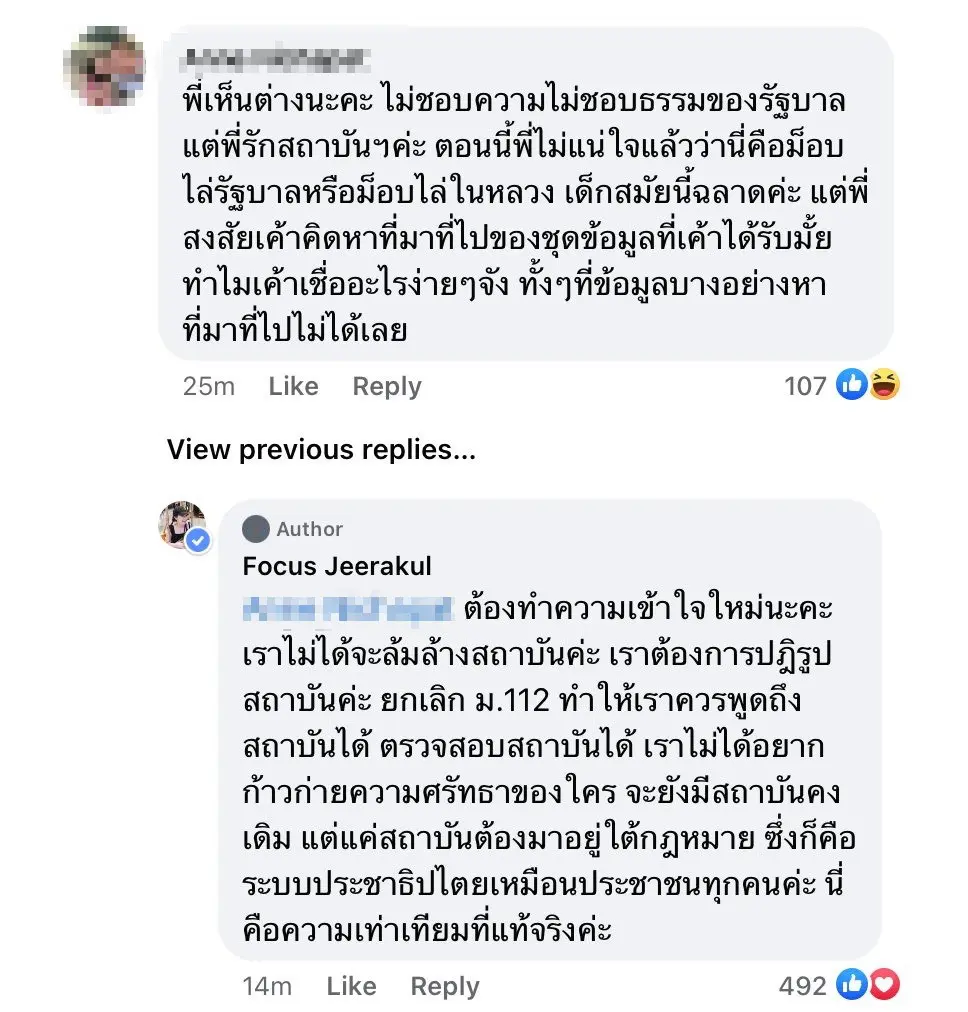Screen dimensions: 968x1012
Task: Expand View previous replies
Action: [321, 450]
